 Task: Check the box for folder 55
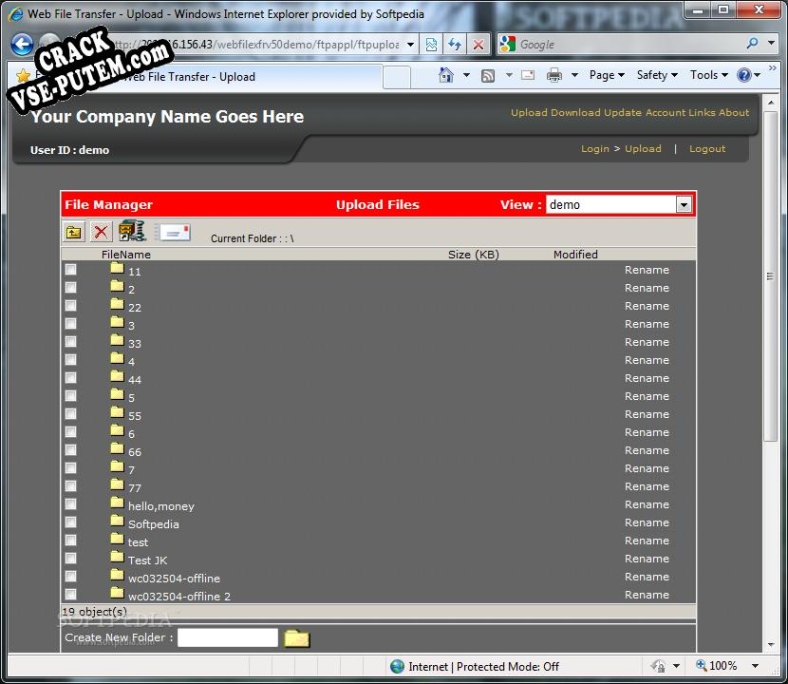click(71, 414)
